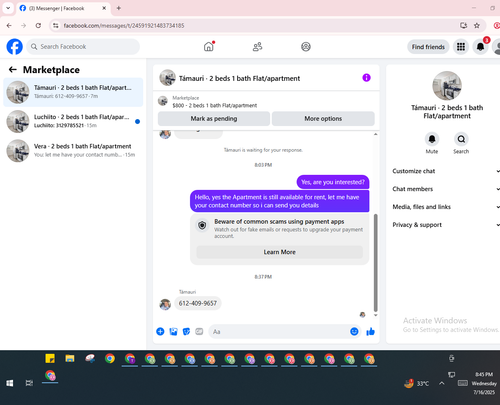The image size is (500, 405).
Task: Click the 612-409-9657 message bubble
Action: click(198, 303)
